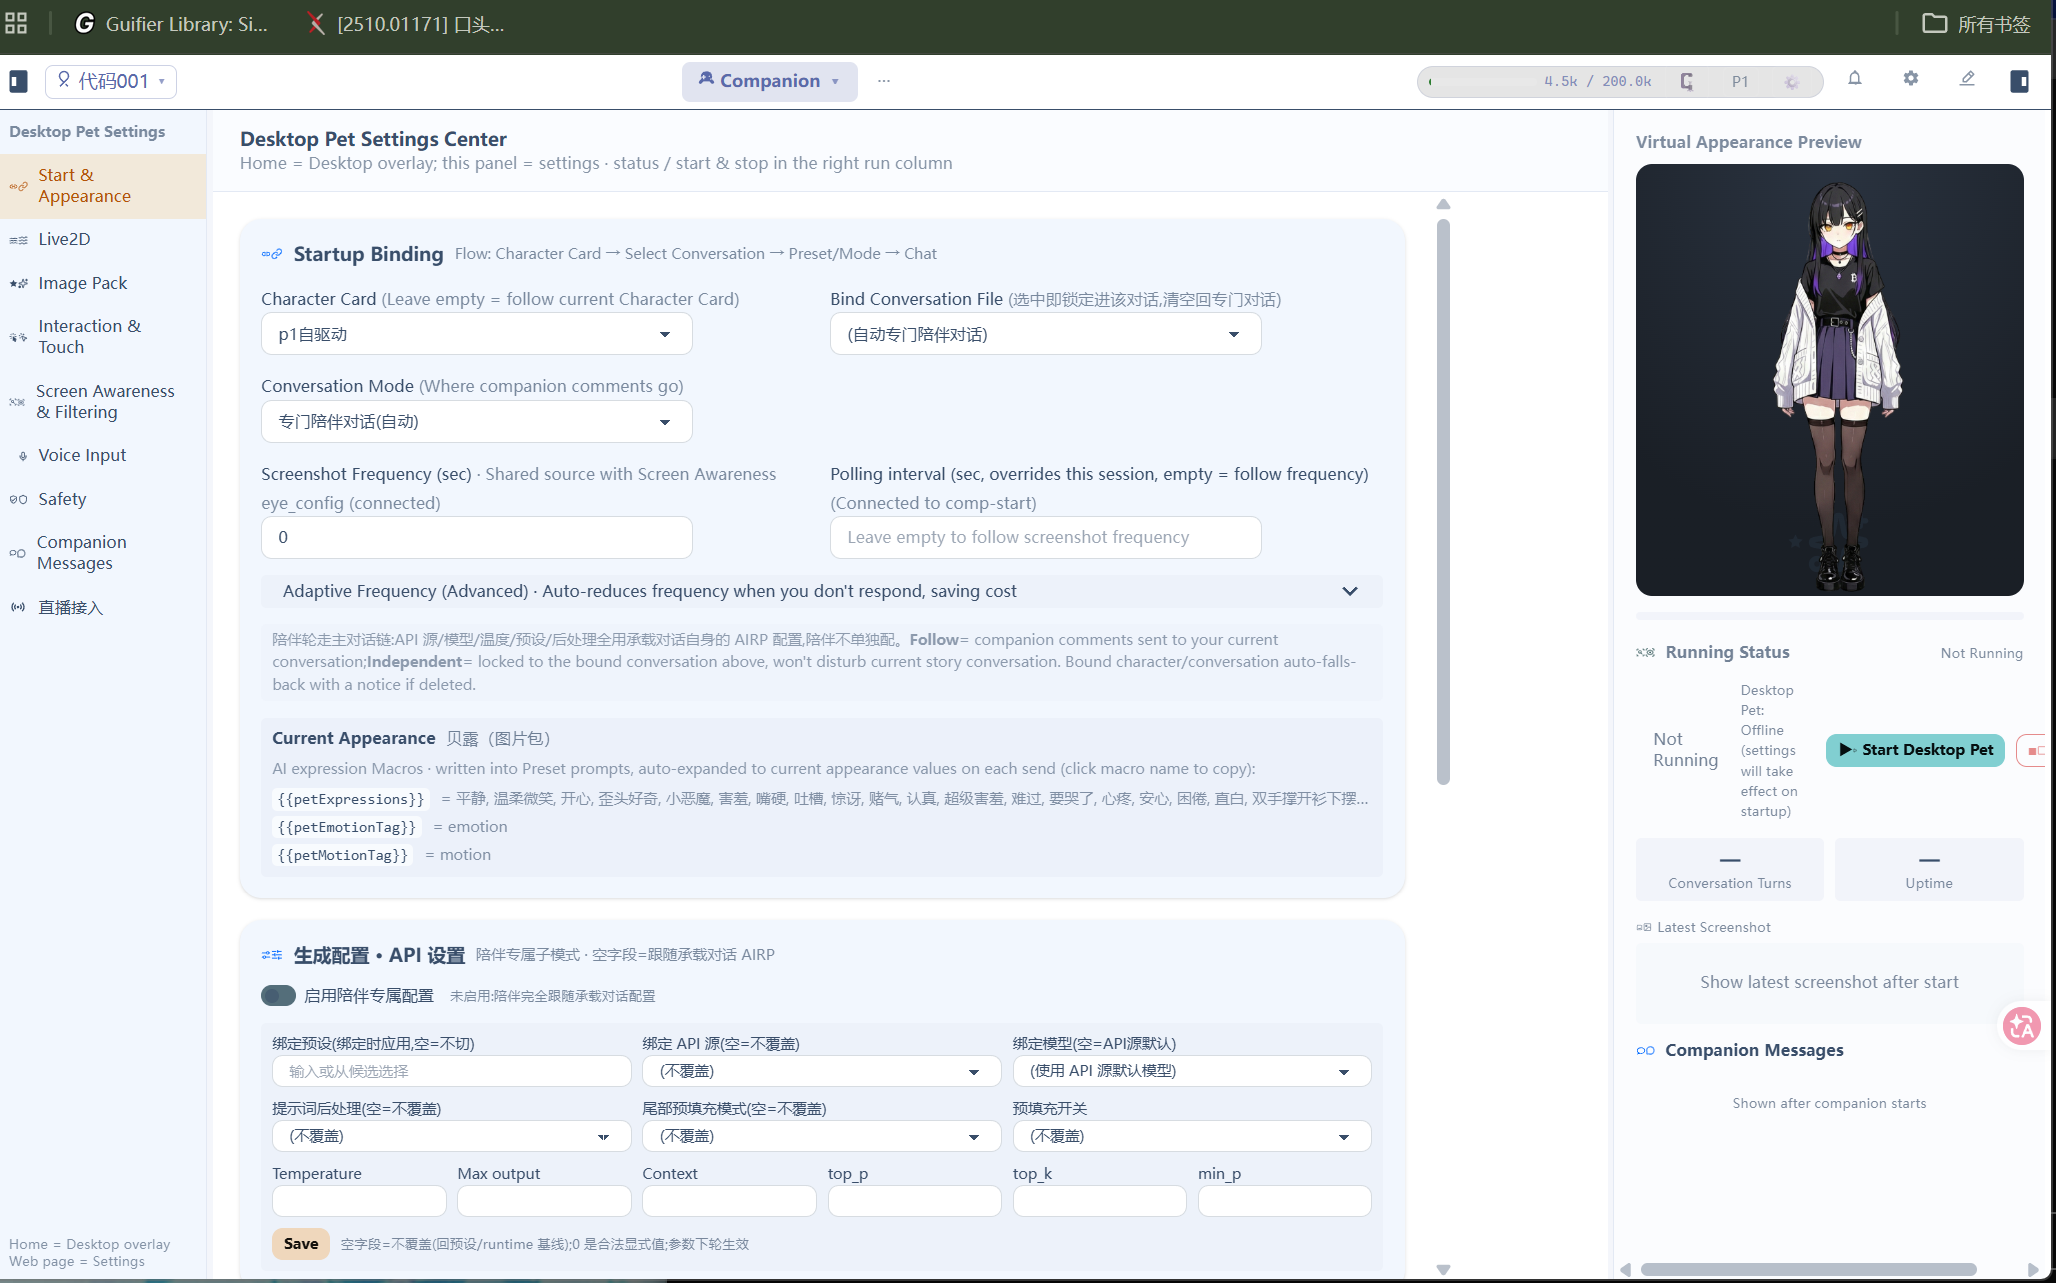
Task: Select the Live2D tab
Action: 103,239
